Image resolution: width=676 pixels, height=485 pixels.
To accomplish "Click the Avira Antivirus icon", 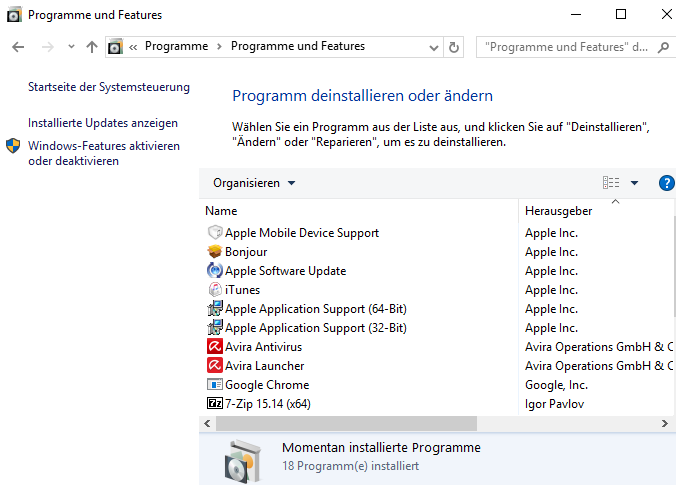I will [215, 346].
